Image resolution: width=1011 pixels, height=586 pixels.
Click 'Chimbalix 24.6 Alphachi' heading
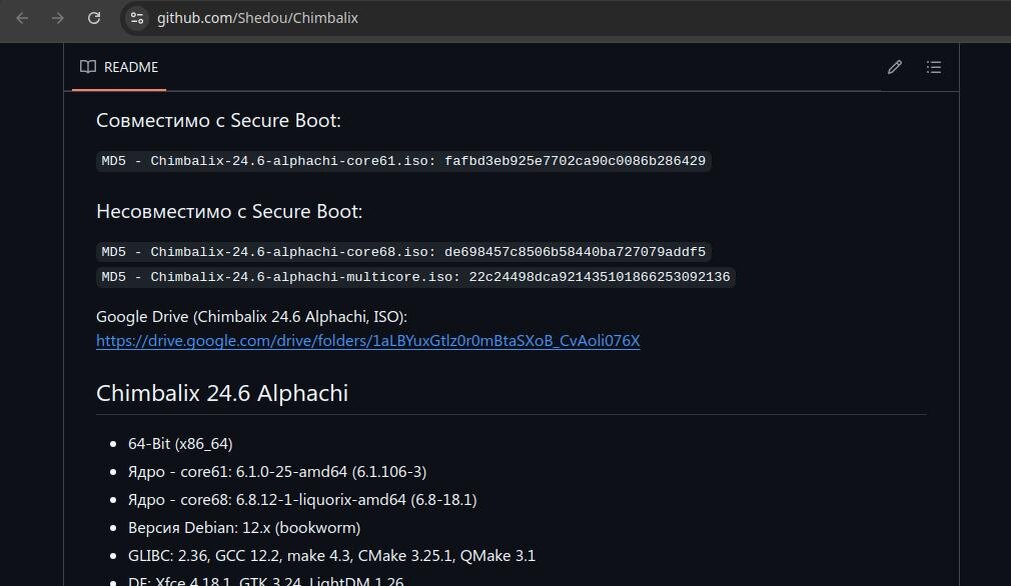(222, 393)
